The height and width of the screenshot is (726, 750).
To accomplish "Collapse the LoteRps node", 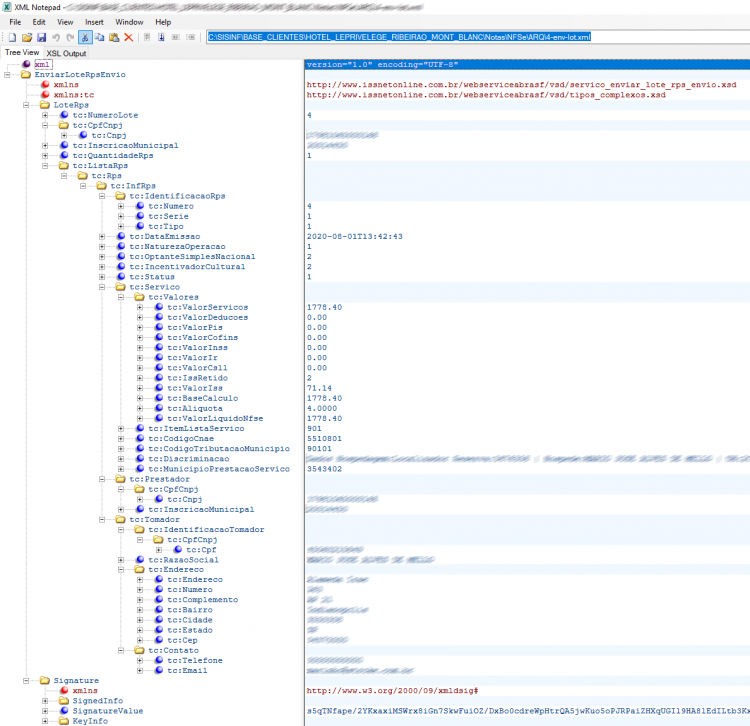I will click(x=26, y=105).
